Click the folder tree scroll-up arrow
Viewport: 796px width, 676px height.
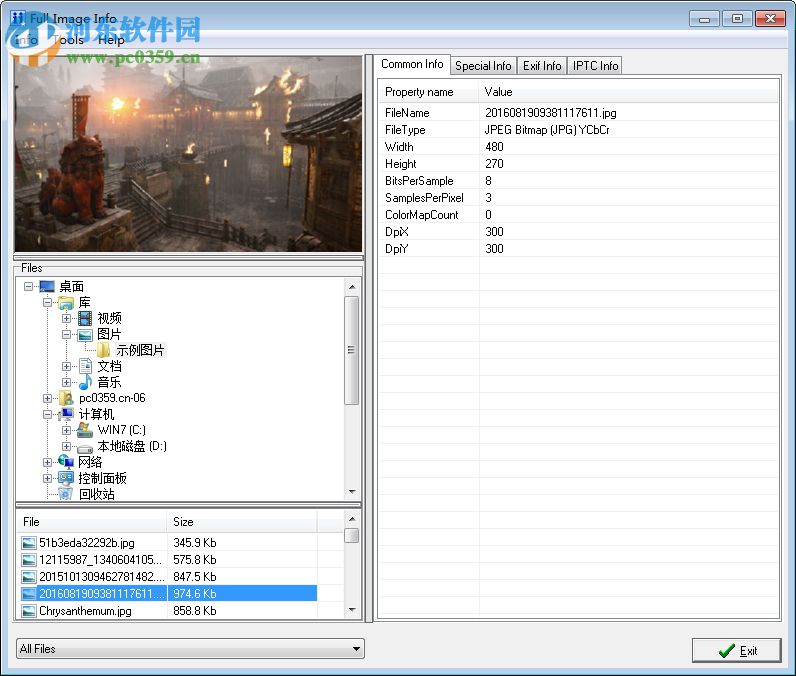(x=352, y=287)
